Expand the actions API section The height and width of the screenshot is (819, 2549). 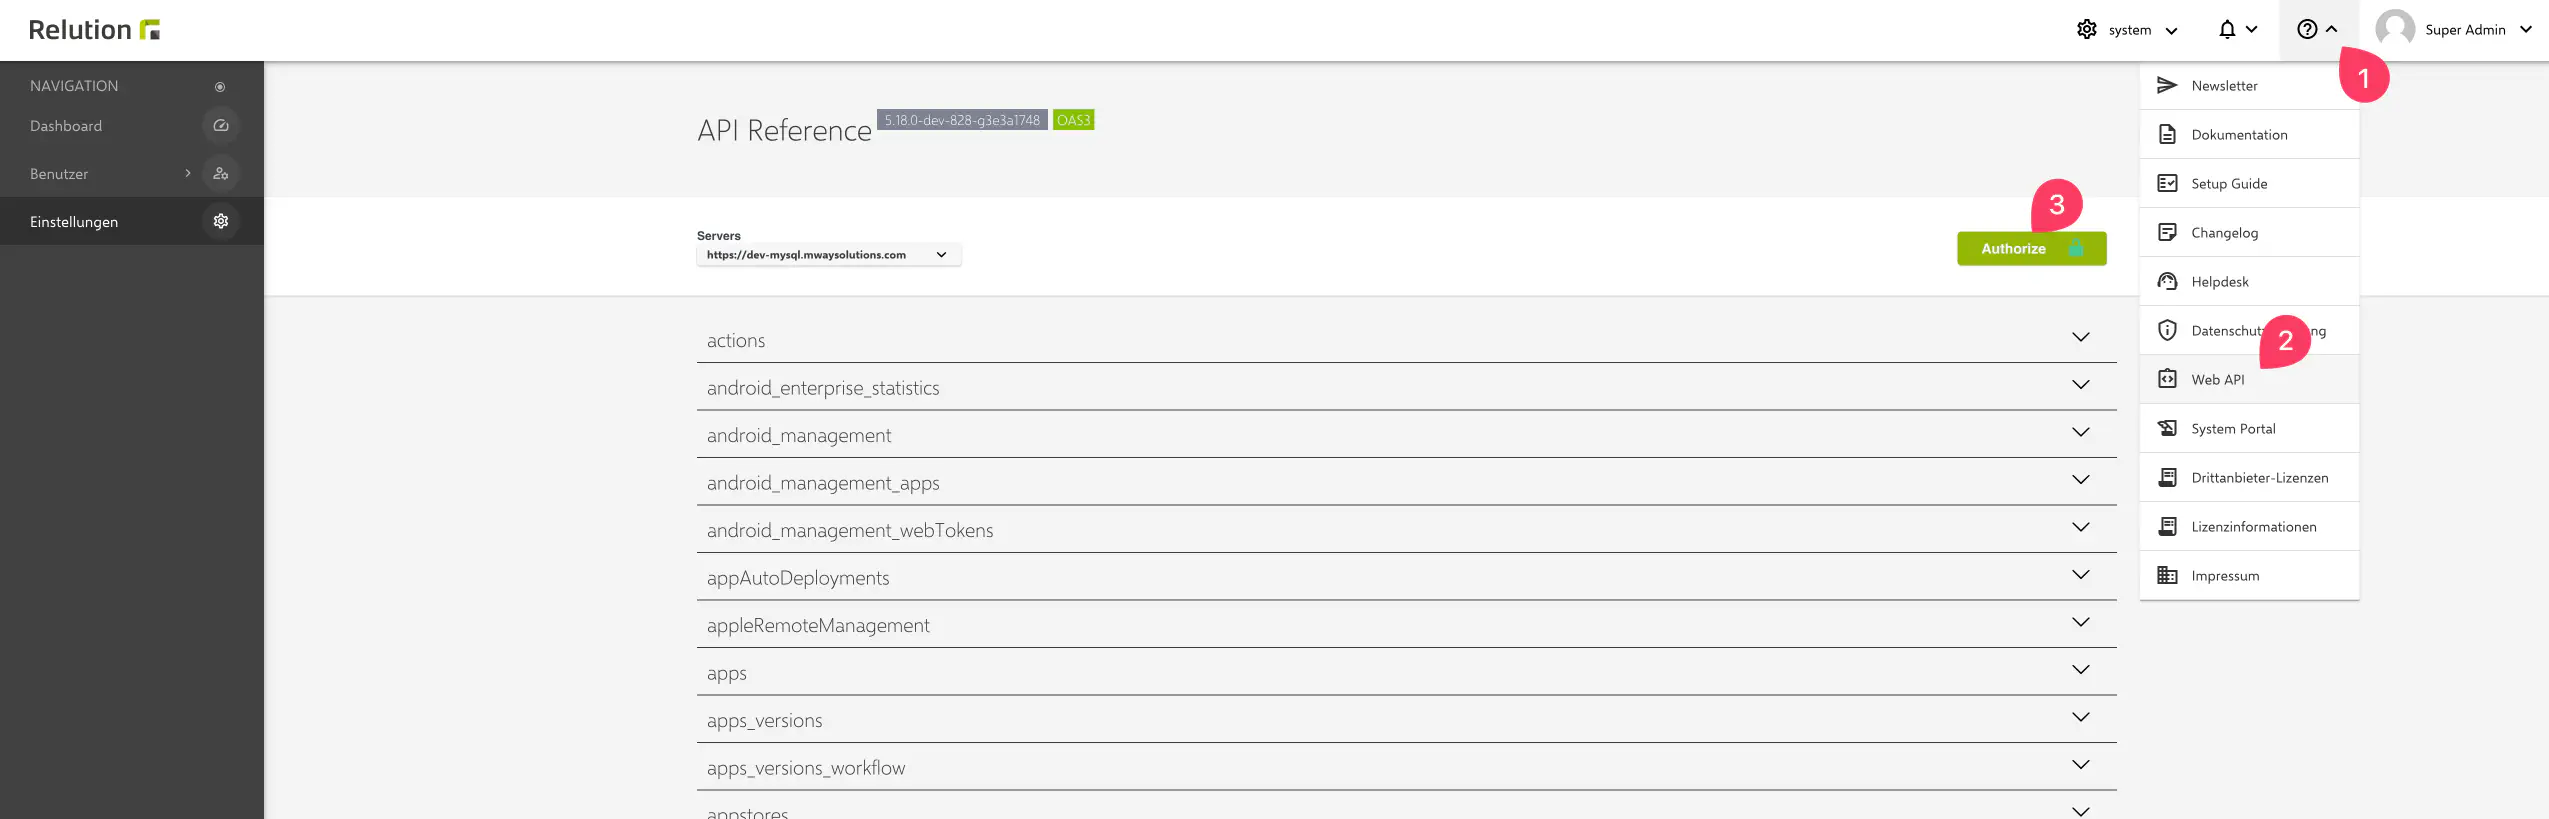click(2080, 338)
